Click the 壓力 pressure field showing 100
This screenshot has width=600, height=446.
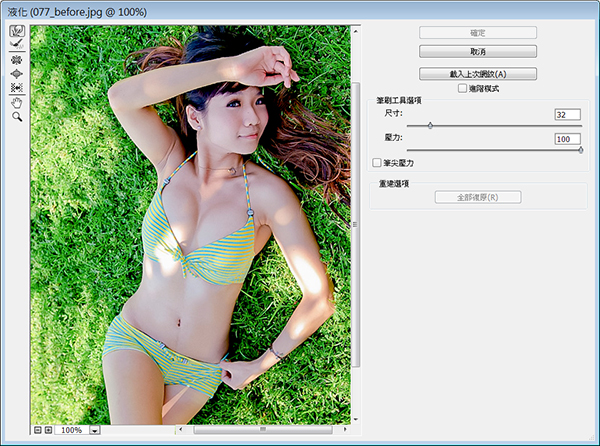click(567, 139)
